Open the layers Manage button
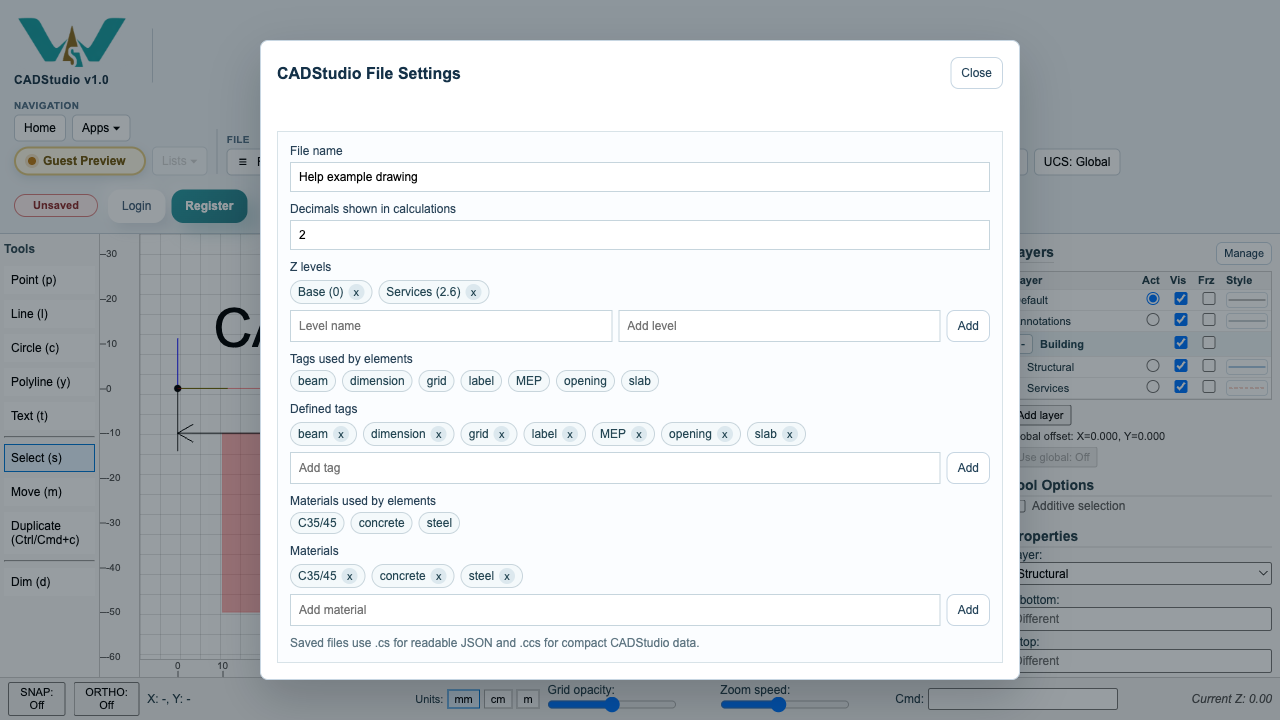 (1244, 254)
